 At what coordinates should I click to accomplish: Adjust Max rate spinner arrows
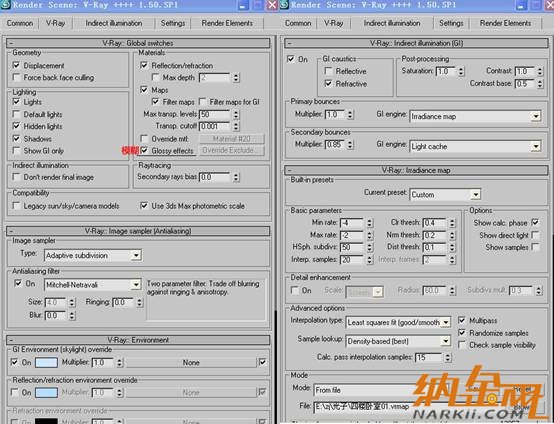pos(369,235)
